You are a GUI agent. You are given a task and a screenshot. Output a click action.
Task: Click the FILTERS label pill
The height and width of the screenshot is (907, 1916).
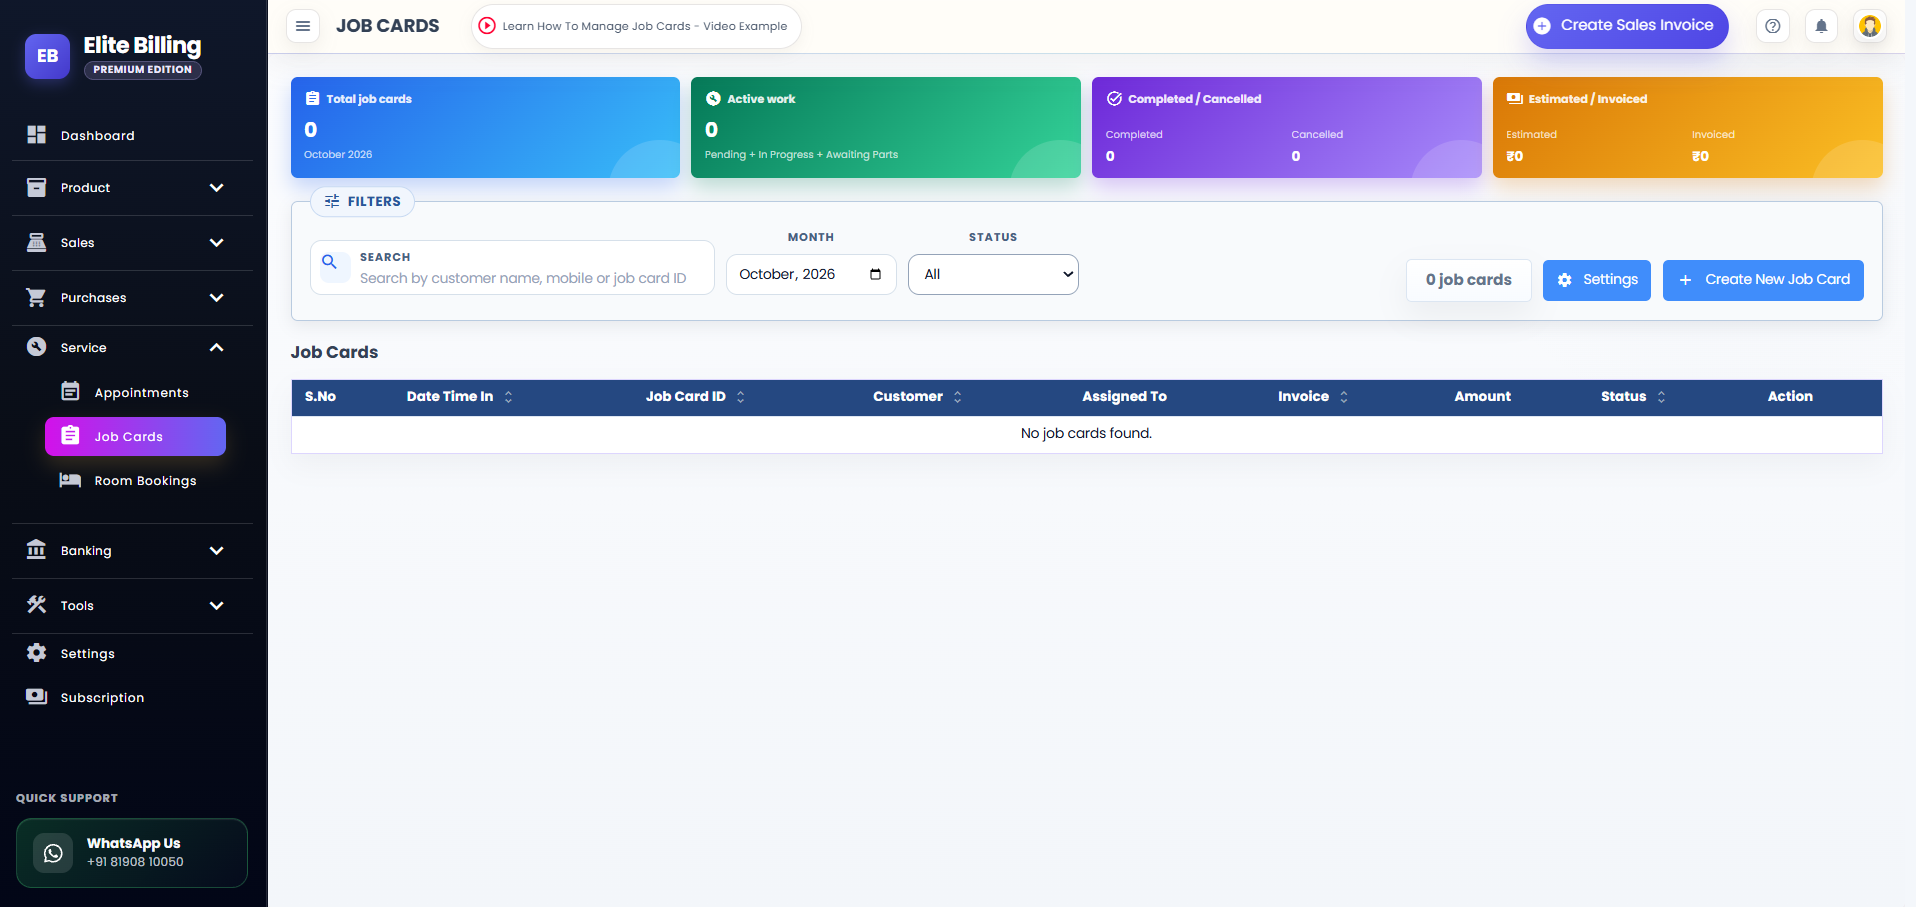[362, 202]
